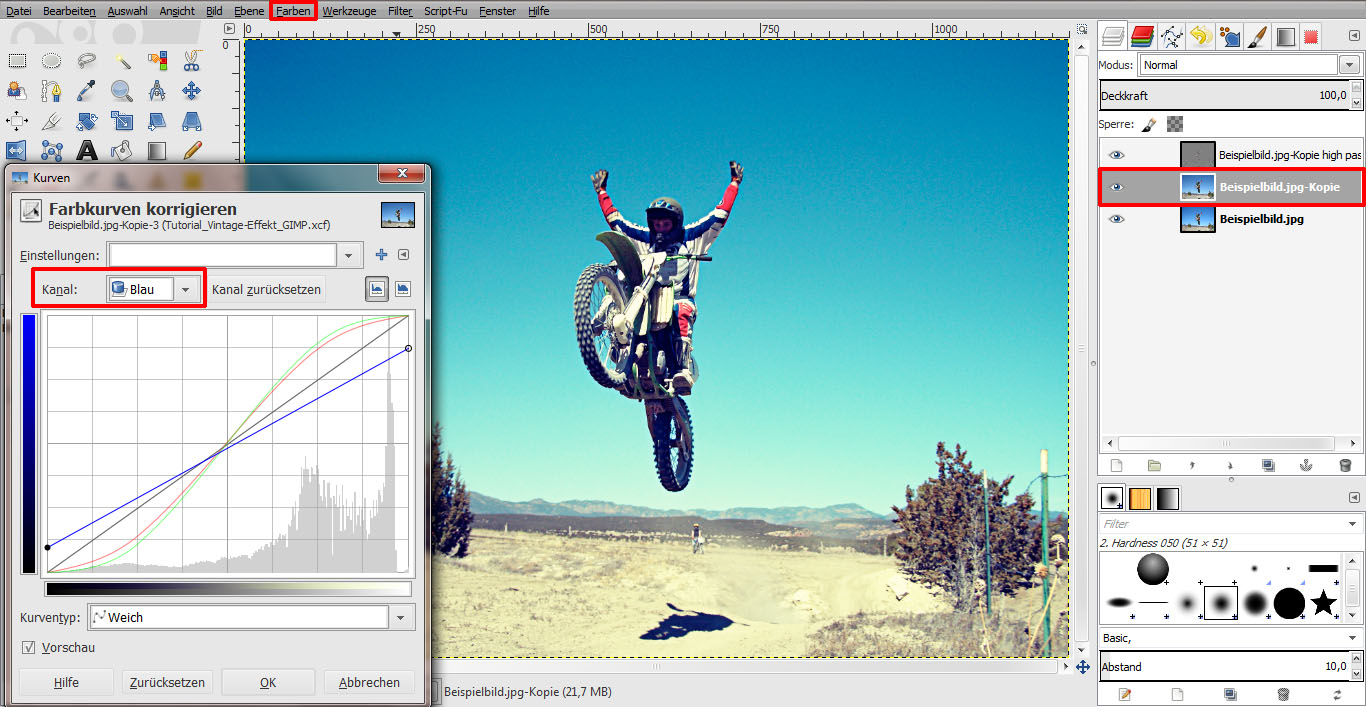Select the Move tool cross icon

191,90
